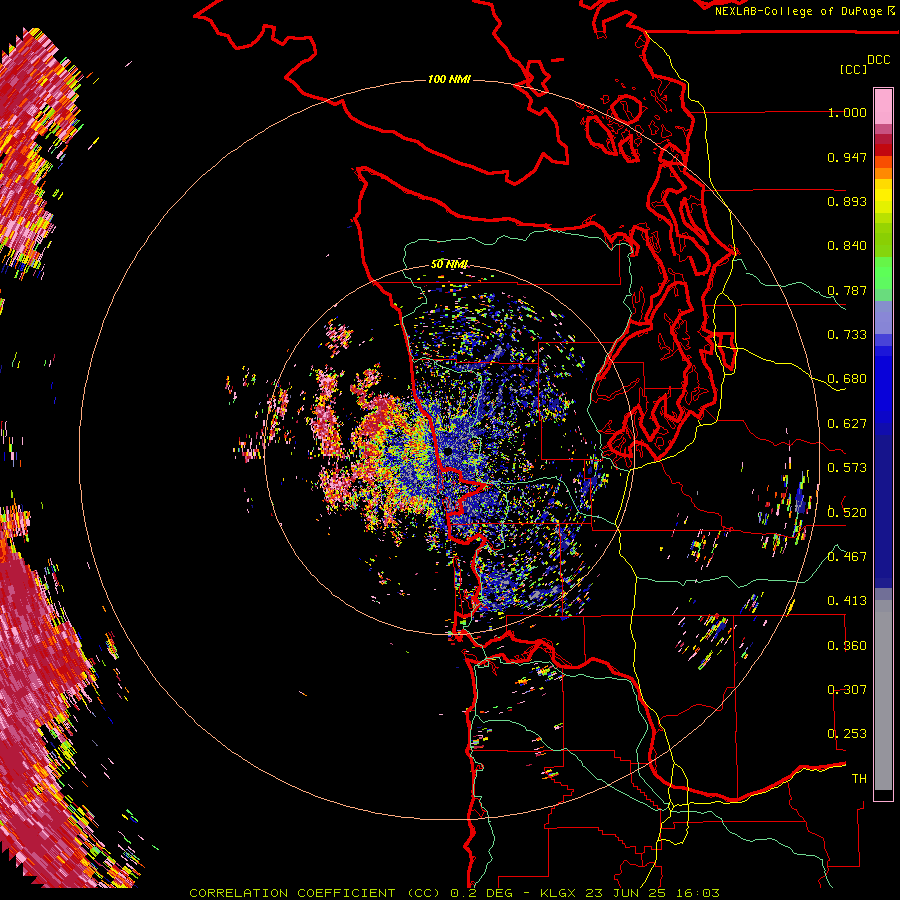900x900 pixels.
Task: Click the 16:03 timestamp text
Action: coord(700,893)
